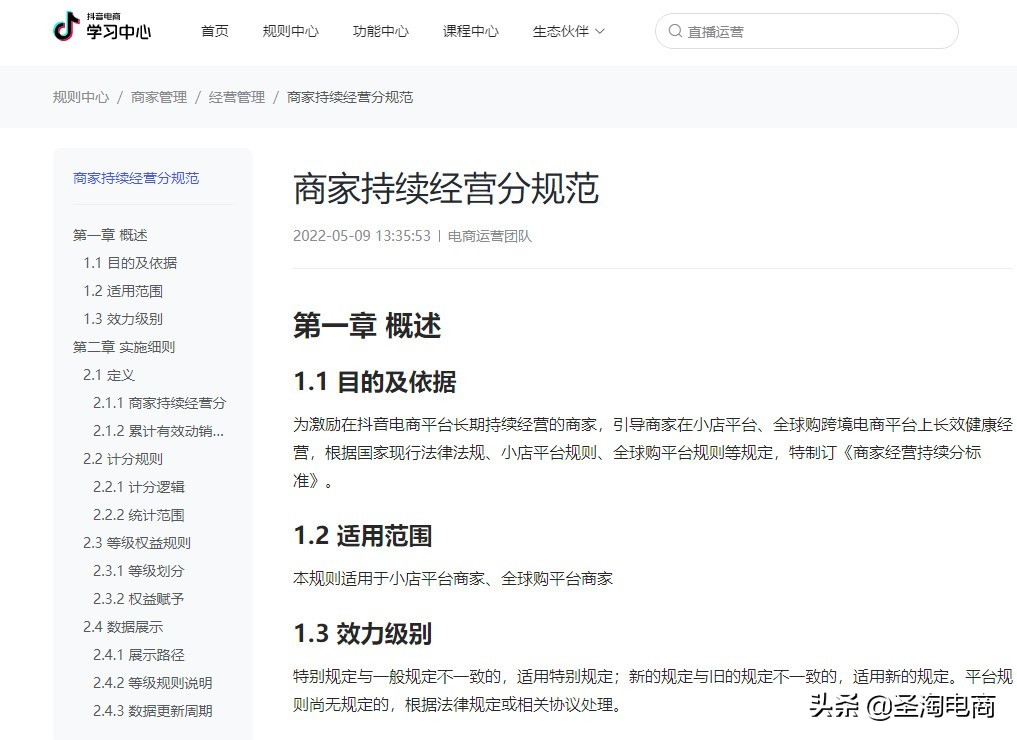Select 2.2.1 计分逻辑 in the outline

[139, 486]
